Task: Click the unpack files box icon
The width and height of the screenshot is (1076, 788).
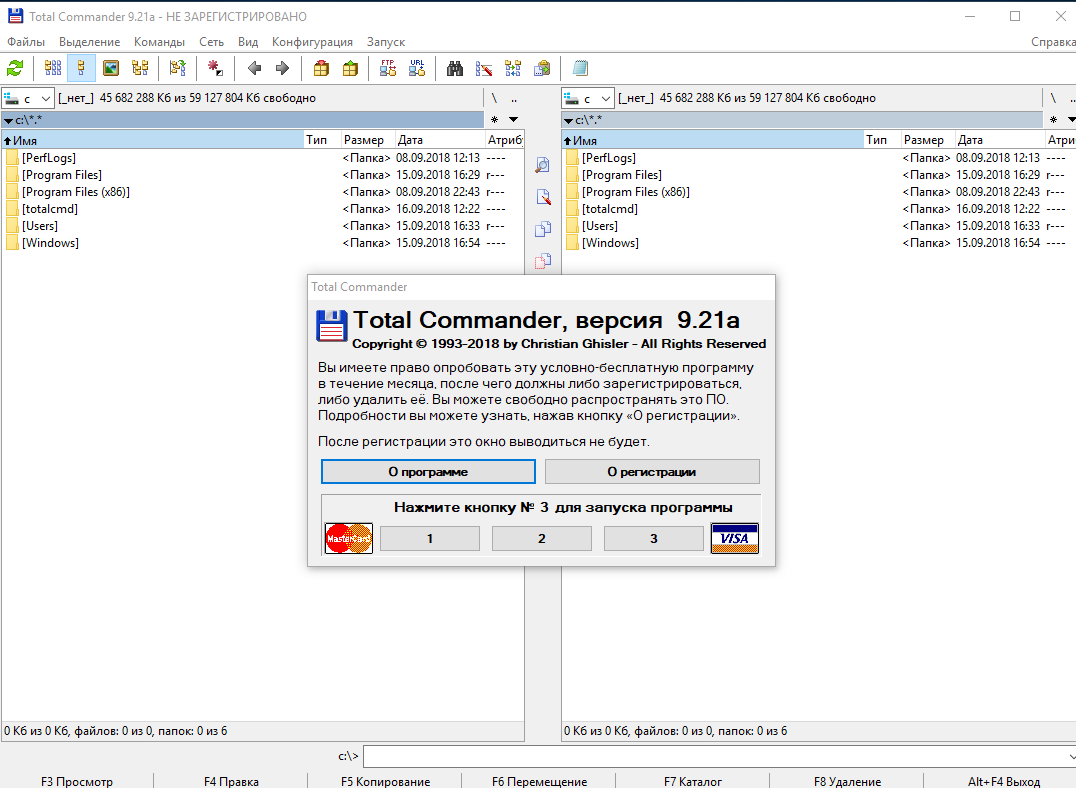Action: pos(350,68)
